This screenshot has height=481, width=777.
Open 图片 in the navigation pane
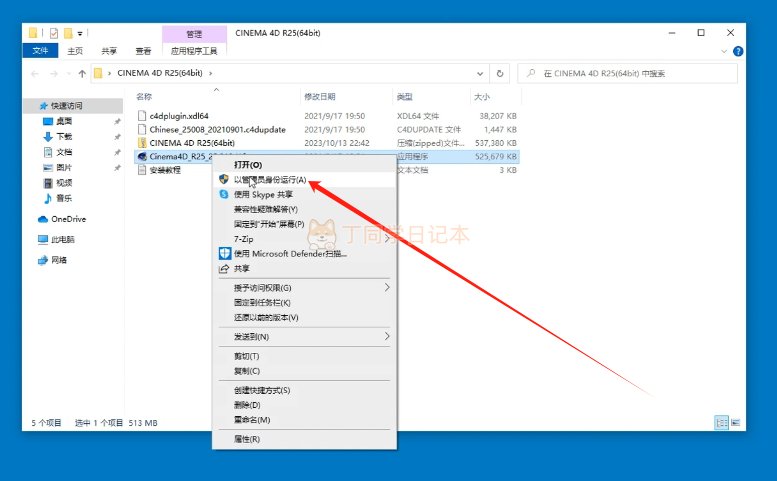pyautogui.click(x=64, y=167)
